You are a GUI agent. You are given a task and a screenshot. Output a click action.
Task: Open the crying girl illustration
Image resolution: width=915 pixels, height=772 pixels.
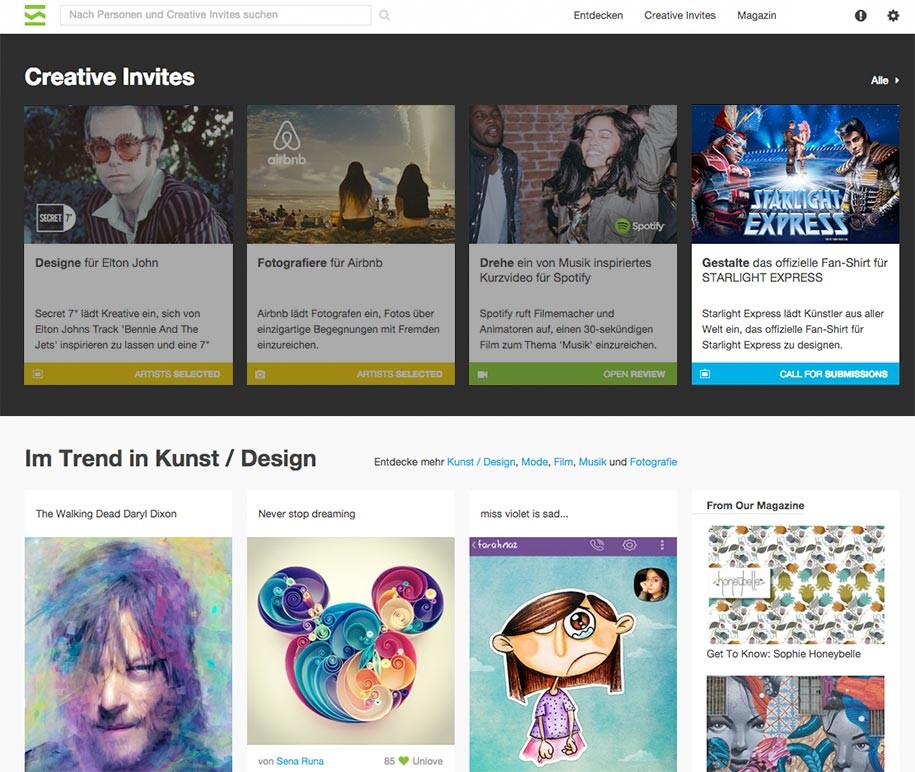[x=573, y=654]
